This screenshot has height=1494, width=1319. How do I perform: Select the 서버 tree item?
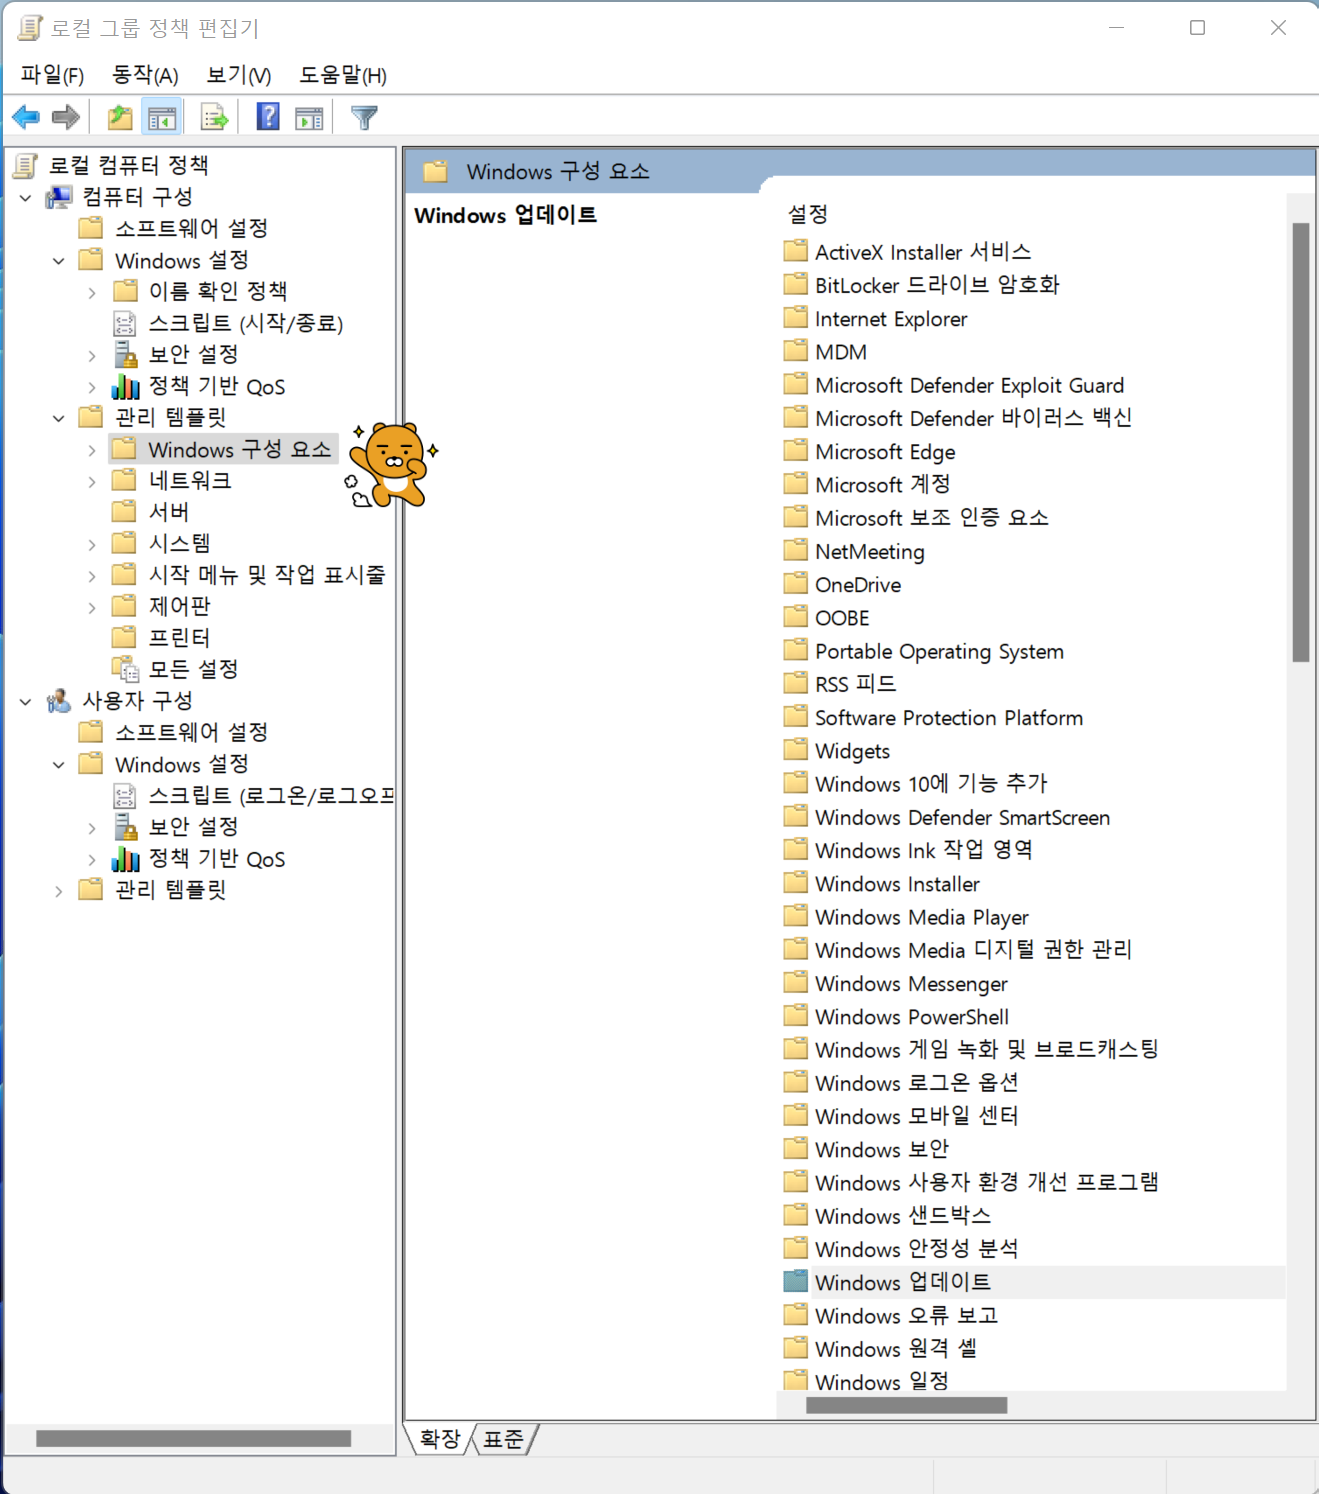169,512
